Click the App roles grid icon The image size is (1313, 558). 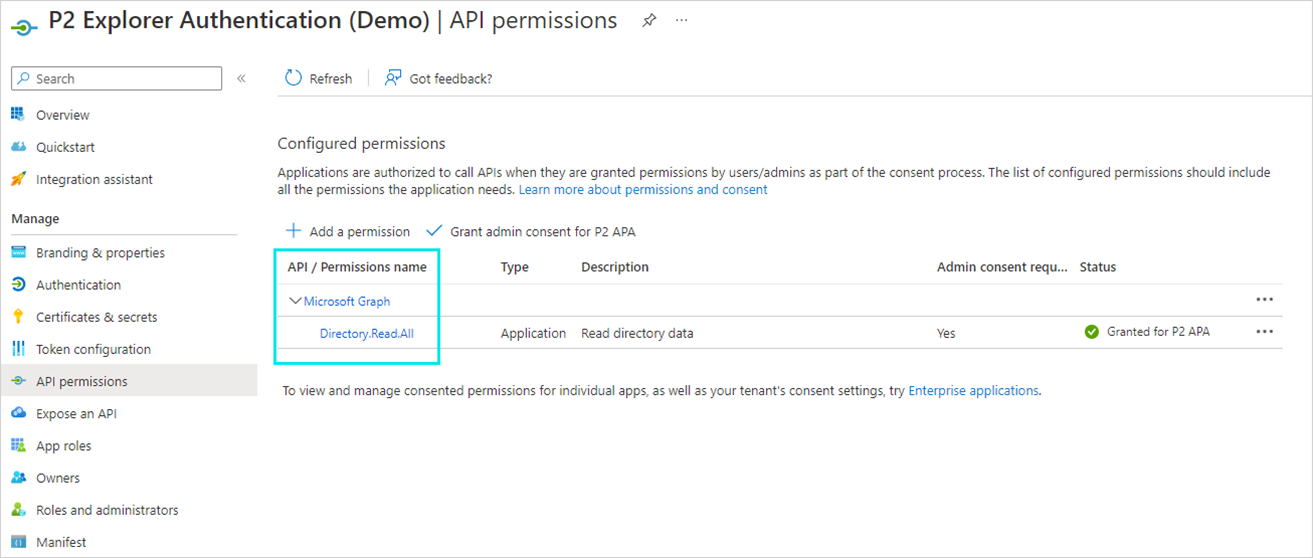(18, 446)
